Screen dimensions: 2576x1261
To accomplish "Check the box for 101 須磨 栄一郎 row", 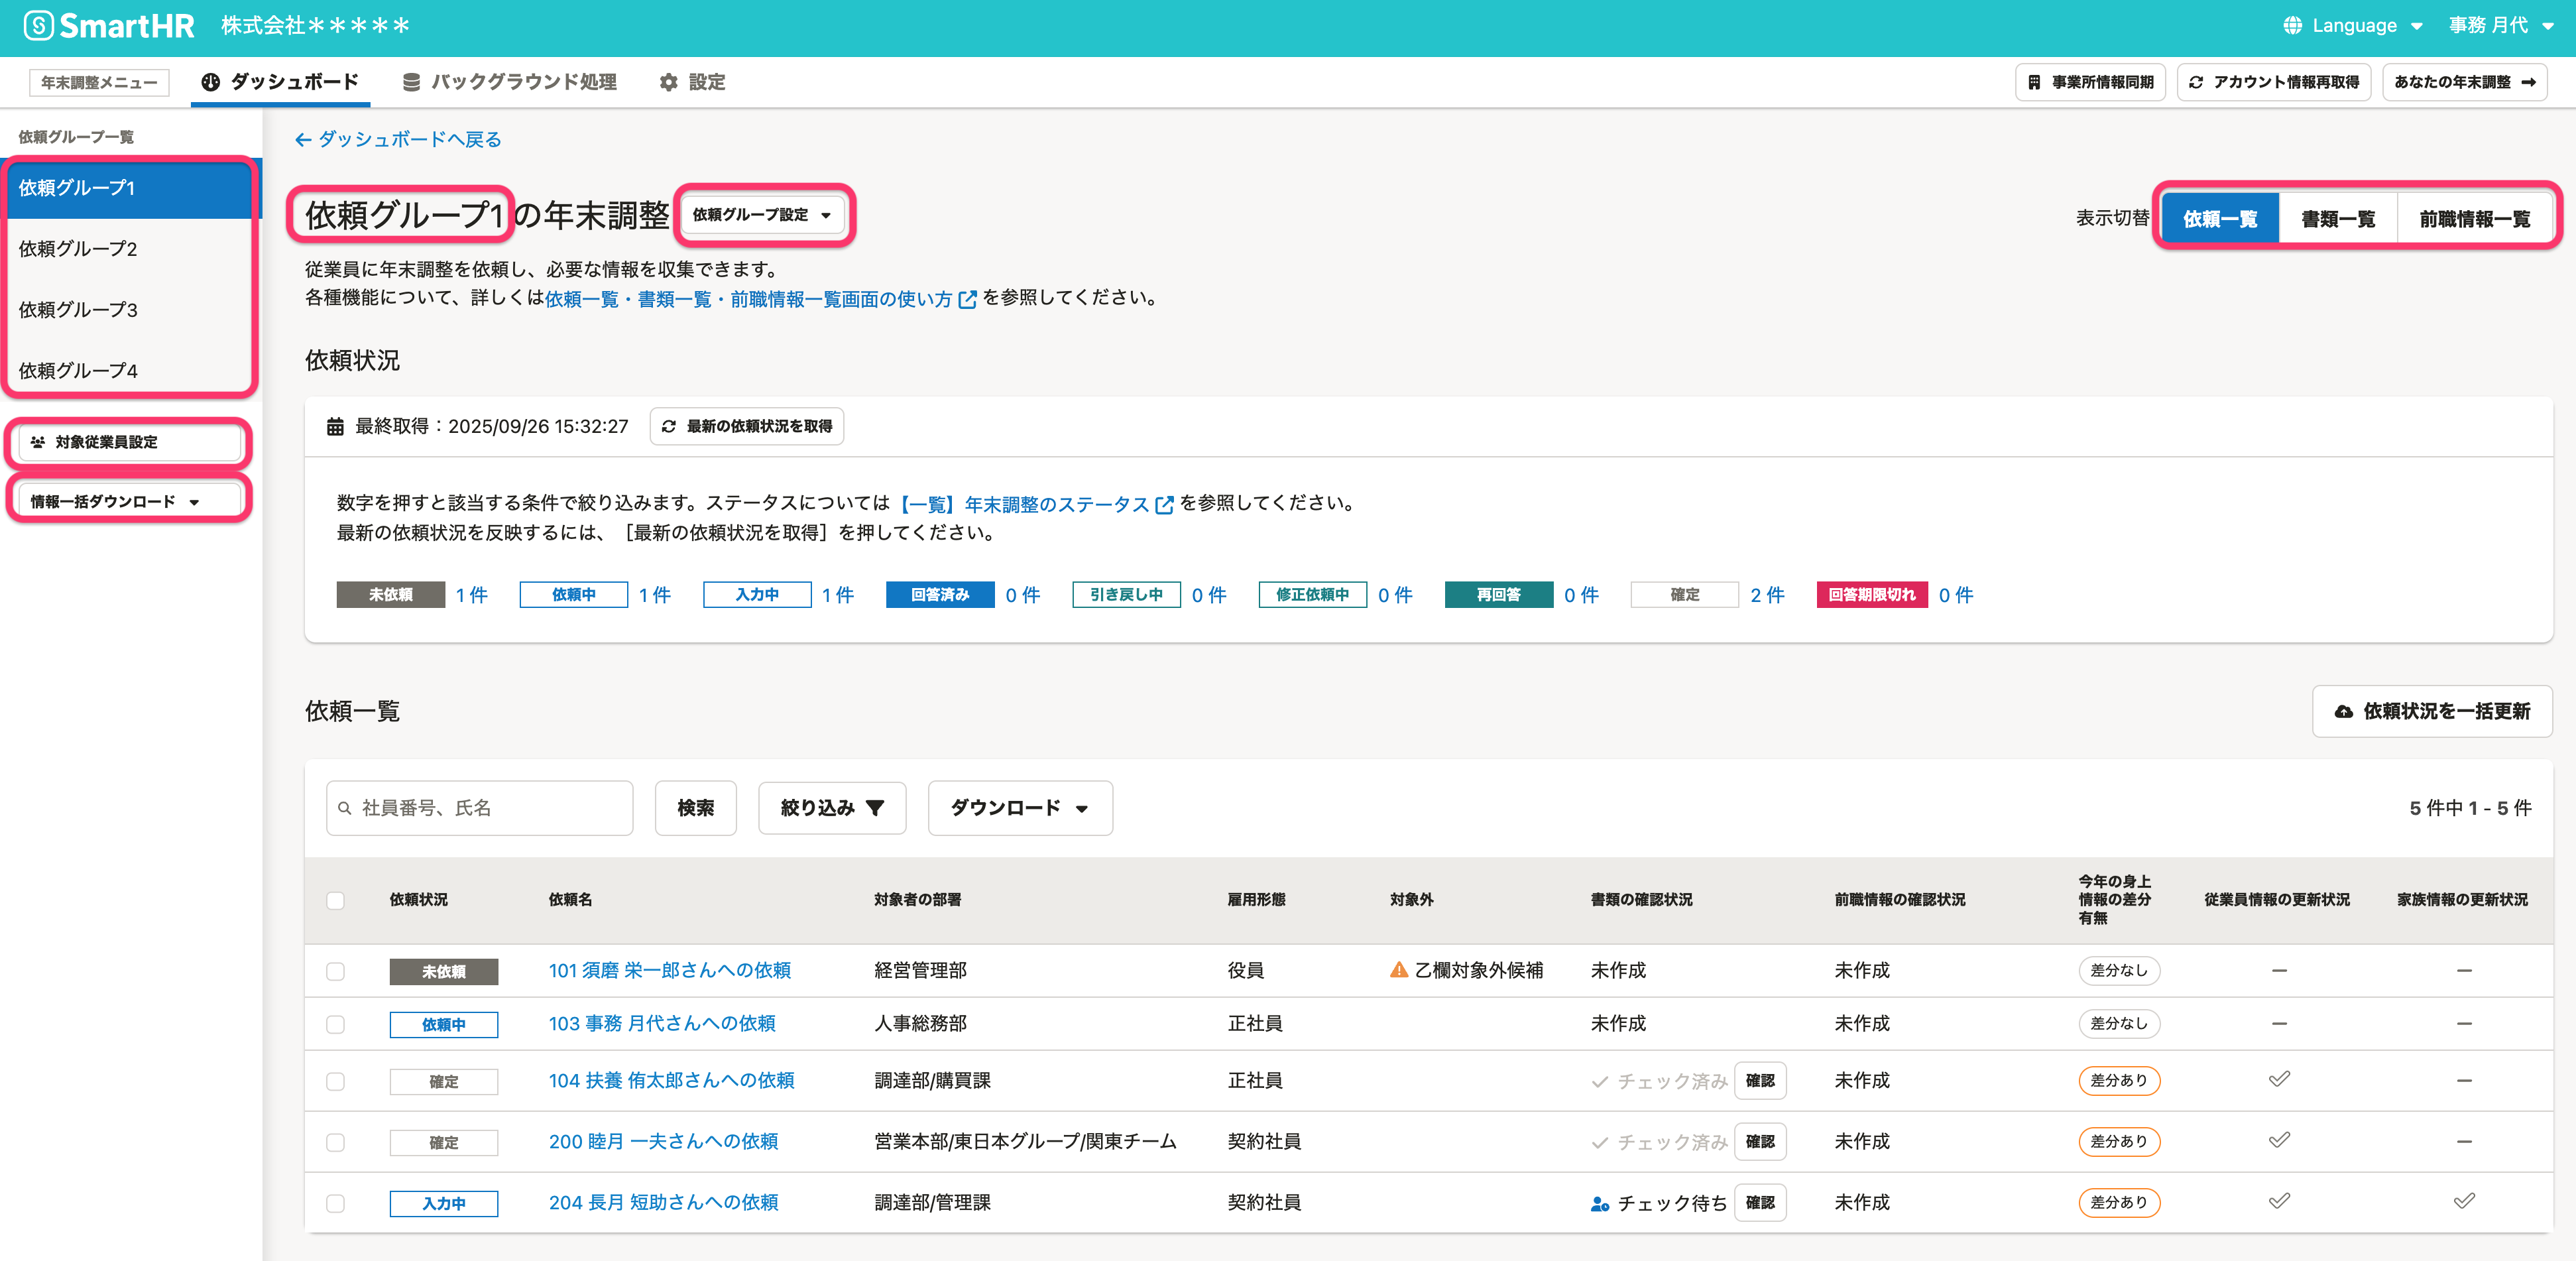I will tap(336, 971).
